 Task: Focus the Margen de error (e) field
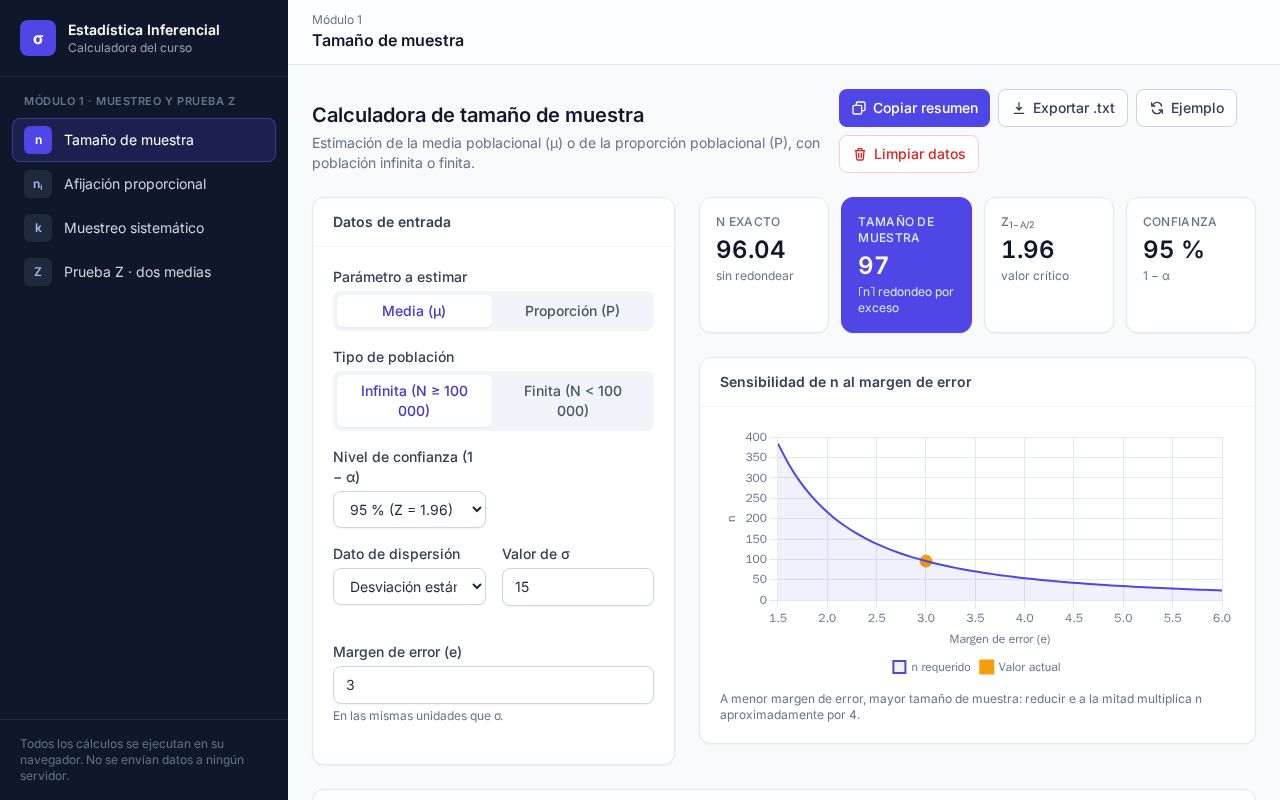coord(493,685)
